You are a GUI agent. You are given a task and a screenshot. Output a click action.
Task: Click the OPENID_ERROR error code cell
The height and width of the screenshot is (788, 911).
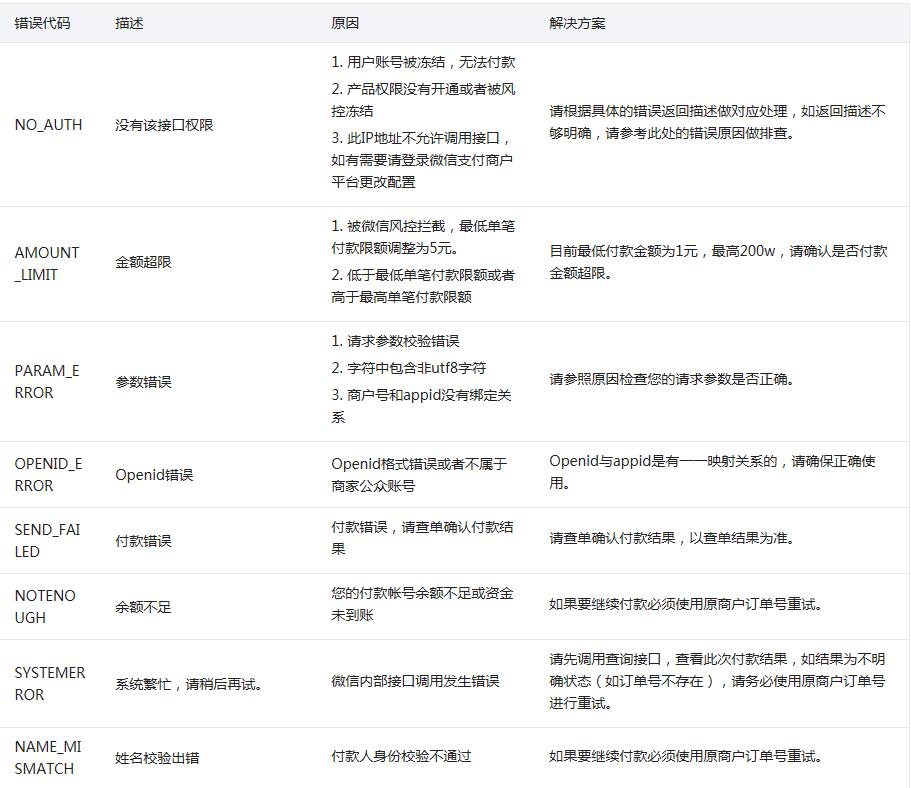coord(48,474)
